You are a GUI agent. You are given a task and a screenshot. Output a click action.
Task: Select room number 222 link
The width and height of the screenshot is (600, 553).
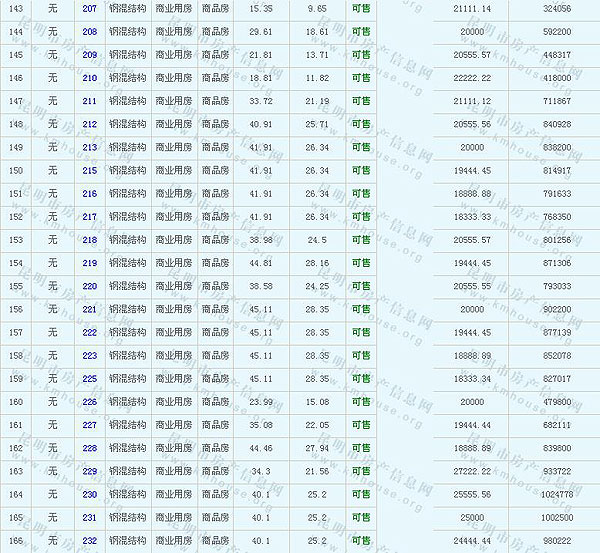[x=90, y=333]
